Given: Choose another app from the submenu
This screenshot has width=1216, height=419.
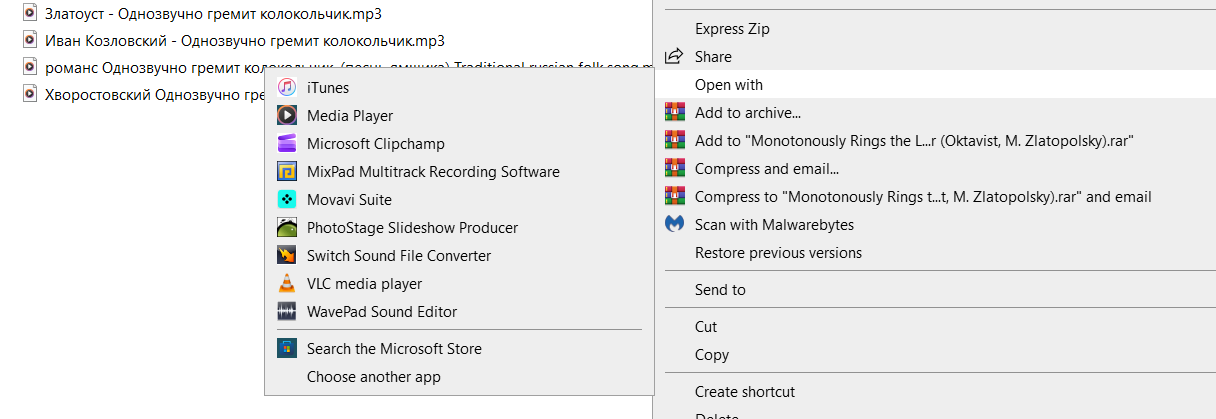Looking at the screenshot, I should pyautogui.click(x=373, y=377).
